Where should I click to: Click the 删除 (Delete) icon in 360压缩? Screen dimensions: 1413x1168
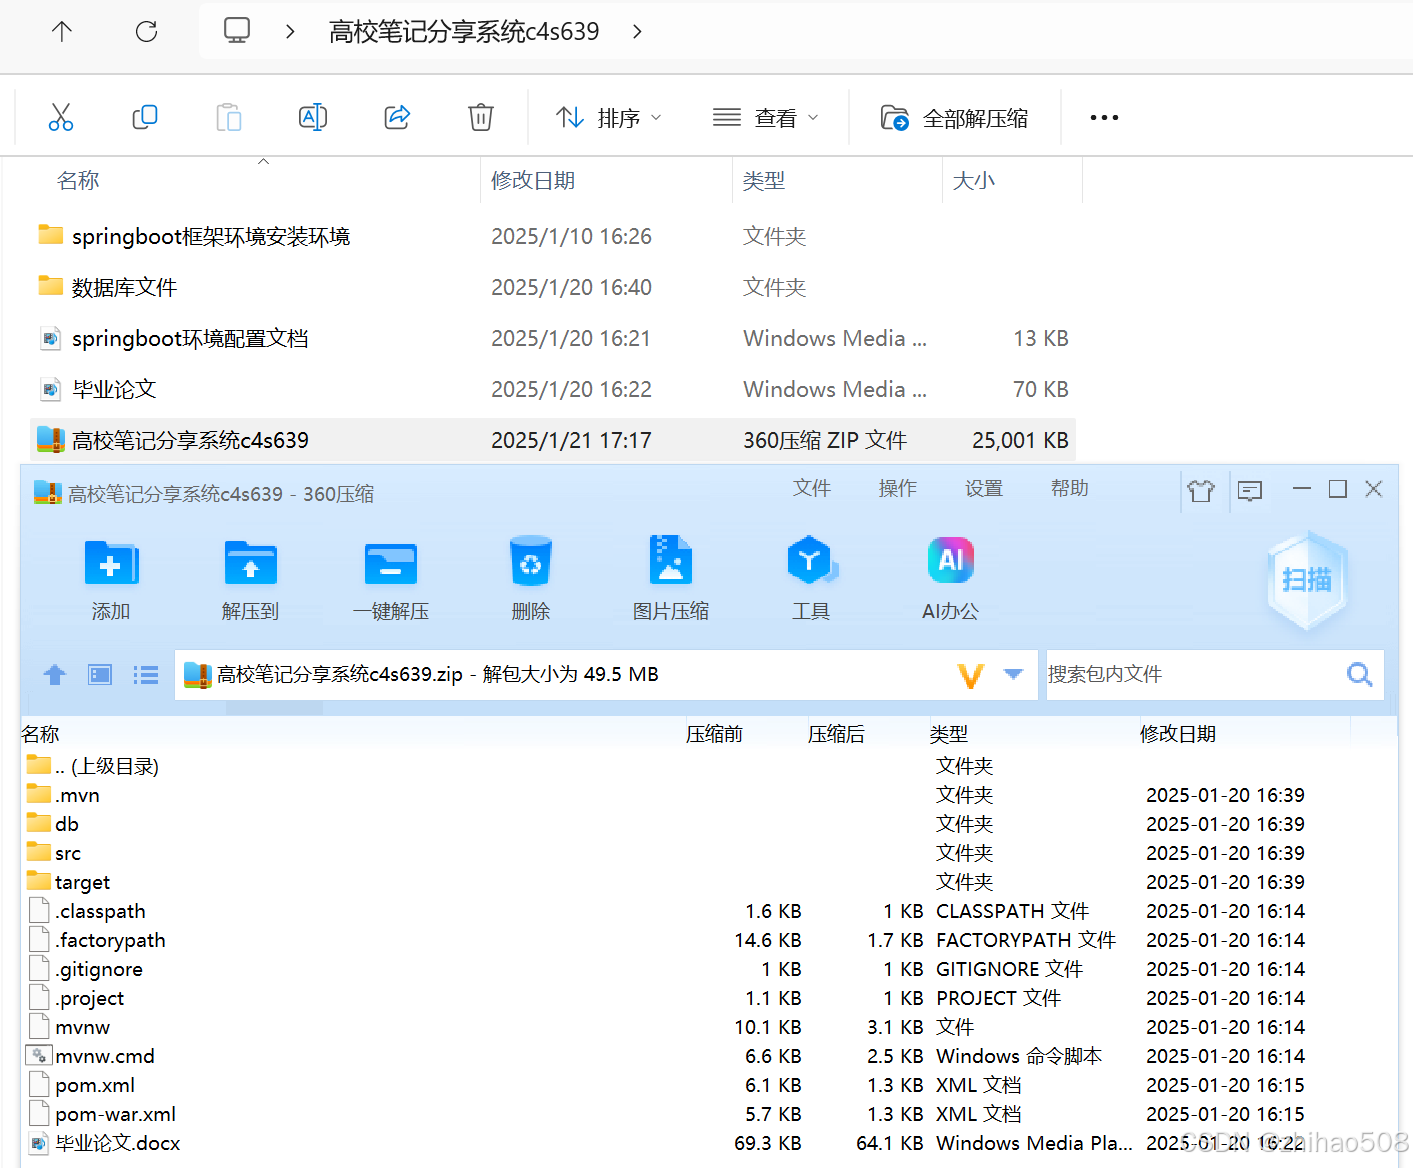coord(531,578)
